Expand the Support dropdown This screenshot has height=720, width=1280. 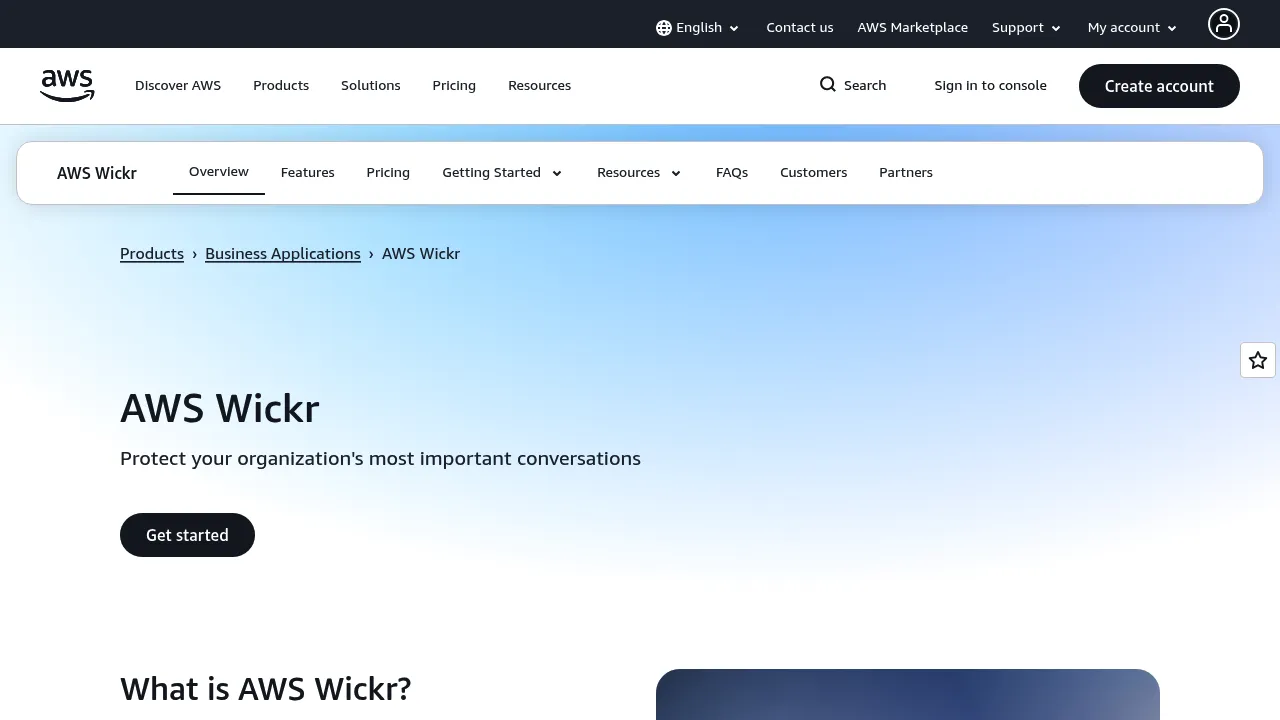point(1027,28)
